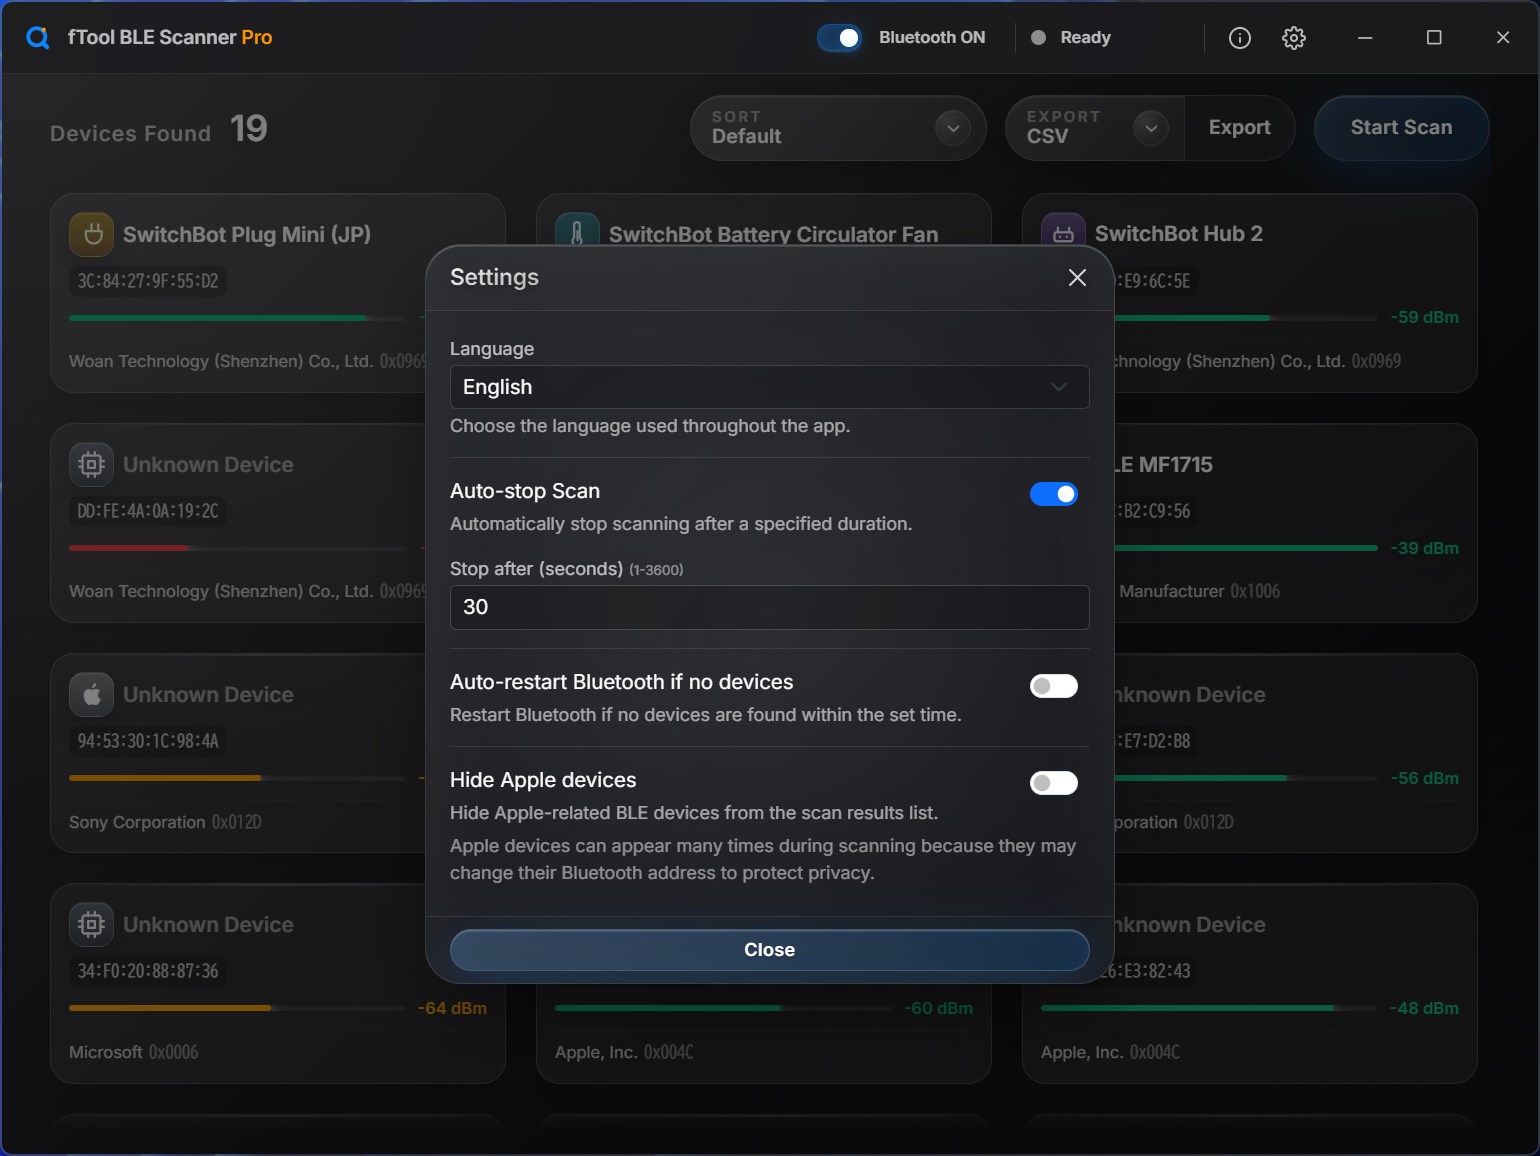
Task: Click the SwitchBot Plug Mini plug icon
Action: (x=92, y=235)
